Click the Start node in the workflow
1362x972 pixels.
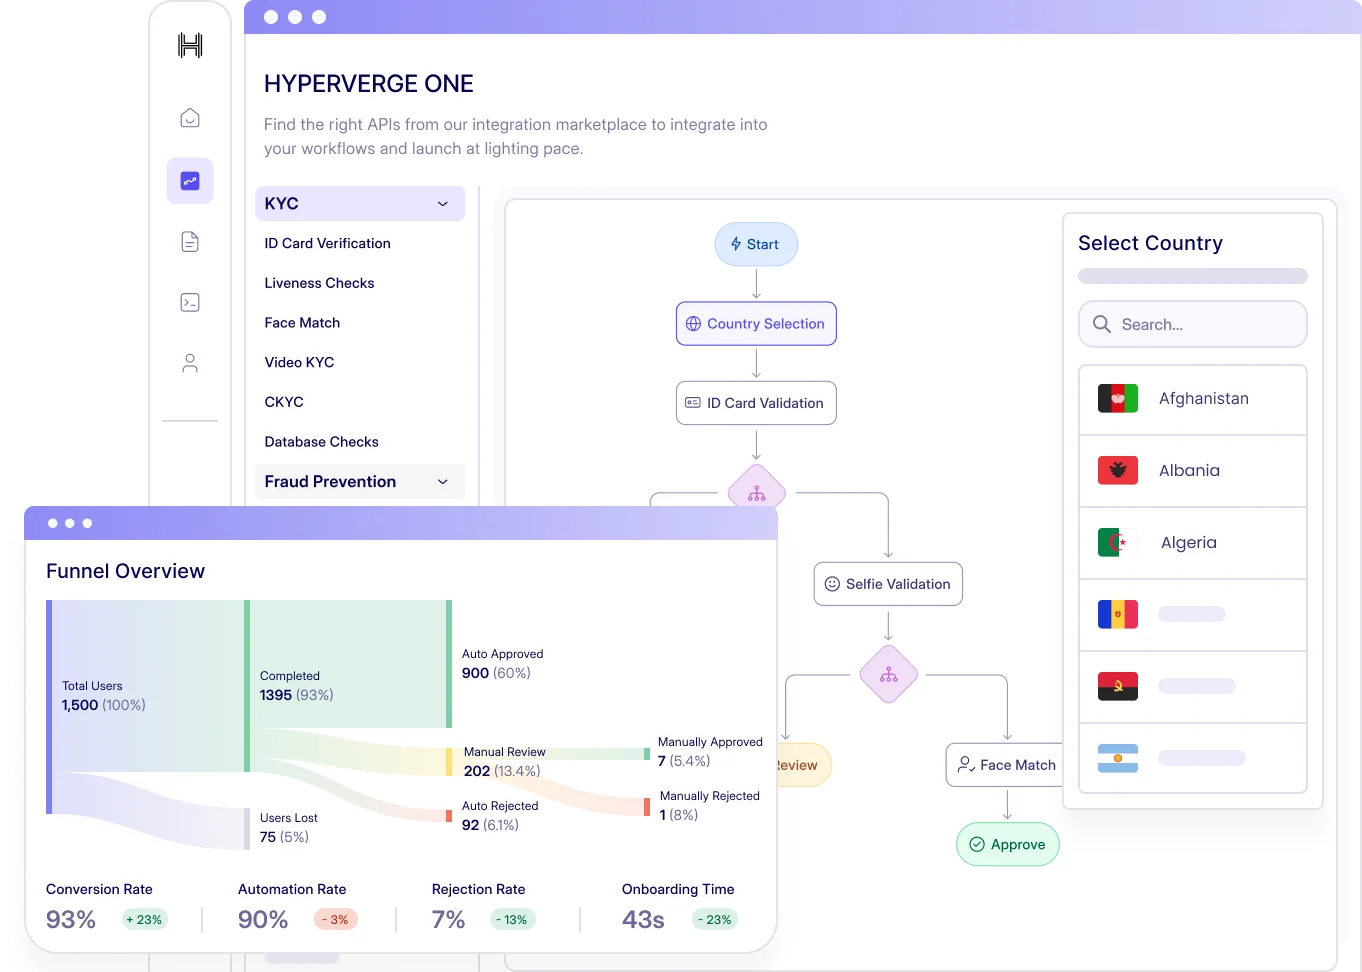[x=756, y=244]
